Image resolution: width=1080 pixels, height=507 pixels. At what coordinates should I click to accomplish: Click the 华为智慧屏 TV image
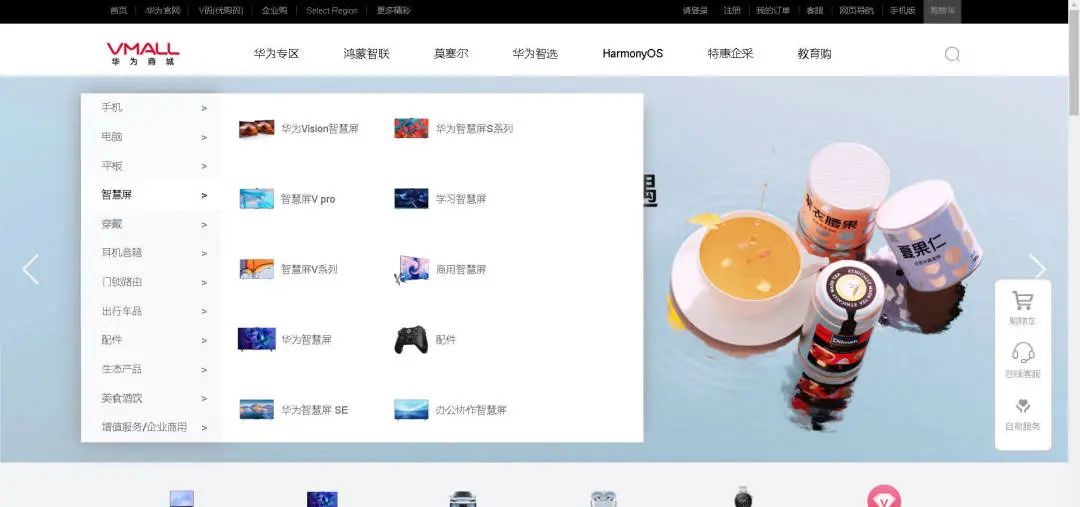pyautogui.click(x=256, y=340)
